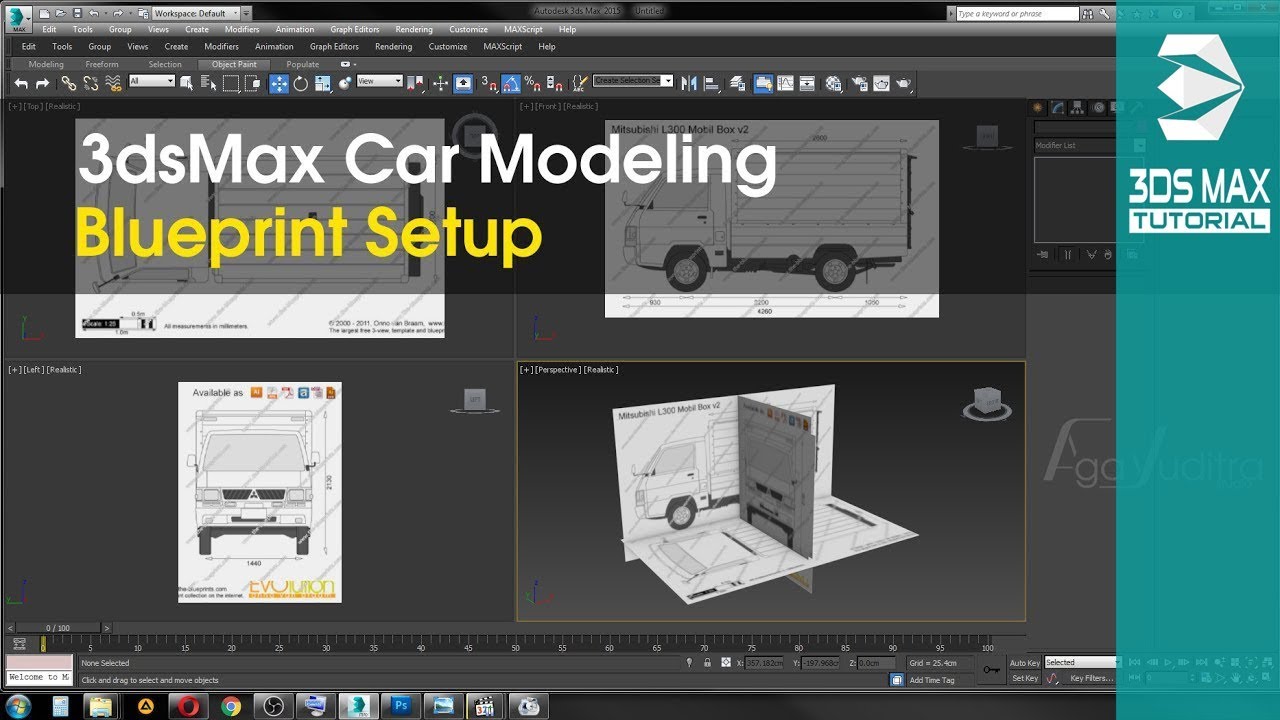The width and height of the screenshot is (1280, 720).
Task: Click the Use Pivot Point Center icon
Action: [417, 84]
